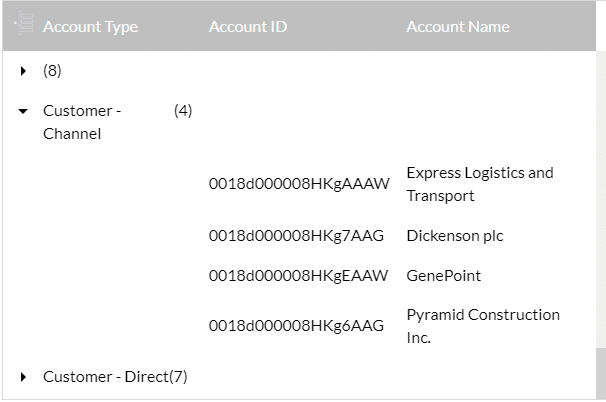Select the Account Type column header
This screenshot has width=606, height=402.
[90, 27]
